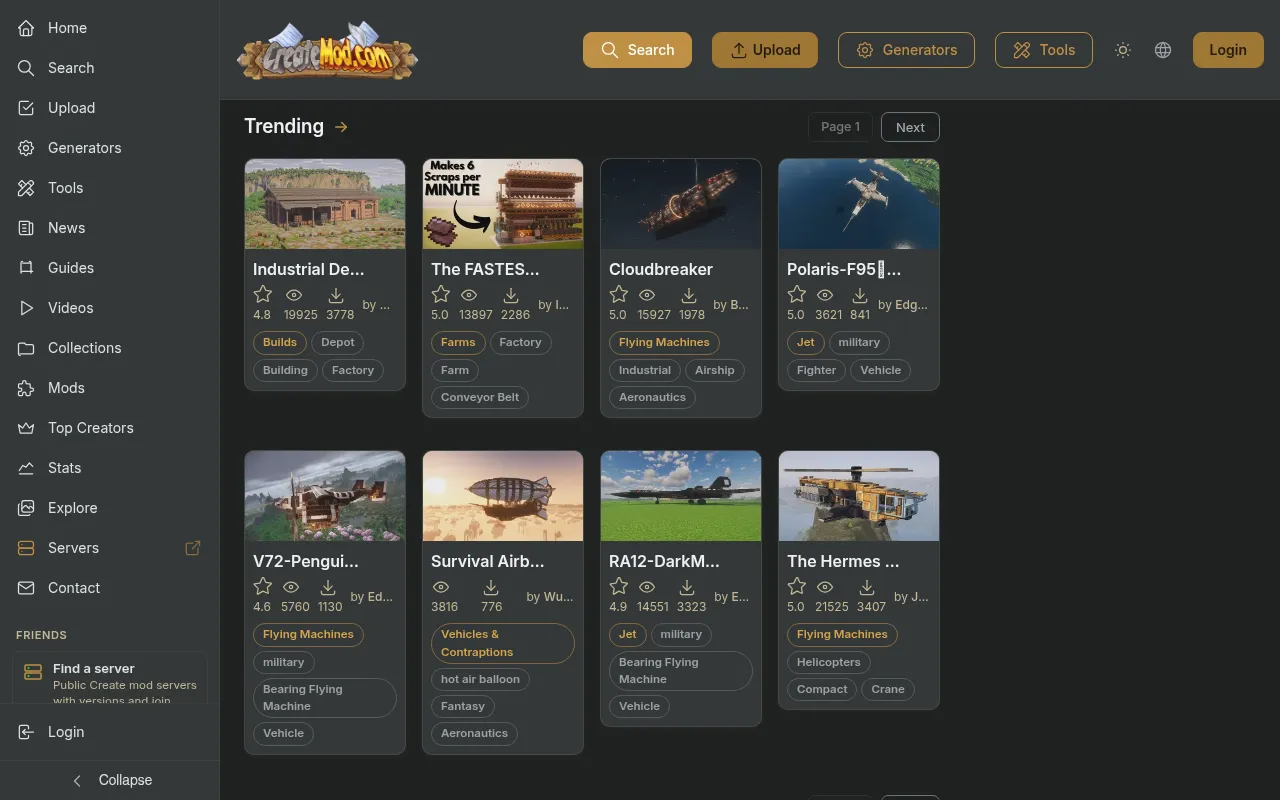Image resolution: width=1280 pixels, height=800 pixels.
Task: Click the eye icon on Survival Airb... card
Action: point(441,587)
